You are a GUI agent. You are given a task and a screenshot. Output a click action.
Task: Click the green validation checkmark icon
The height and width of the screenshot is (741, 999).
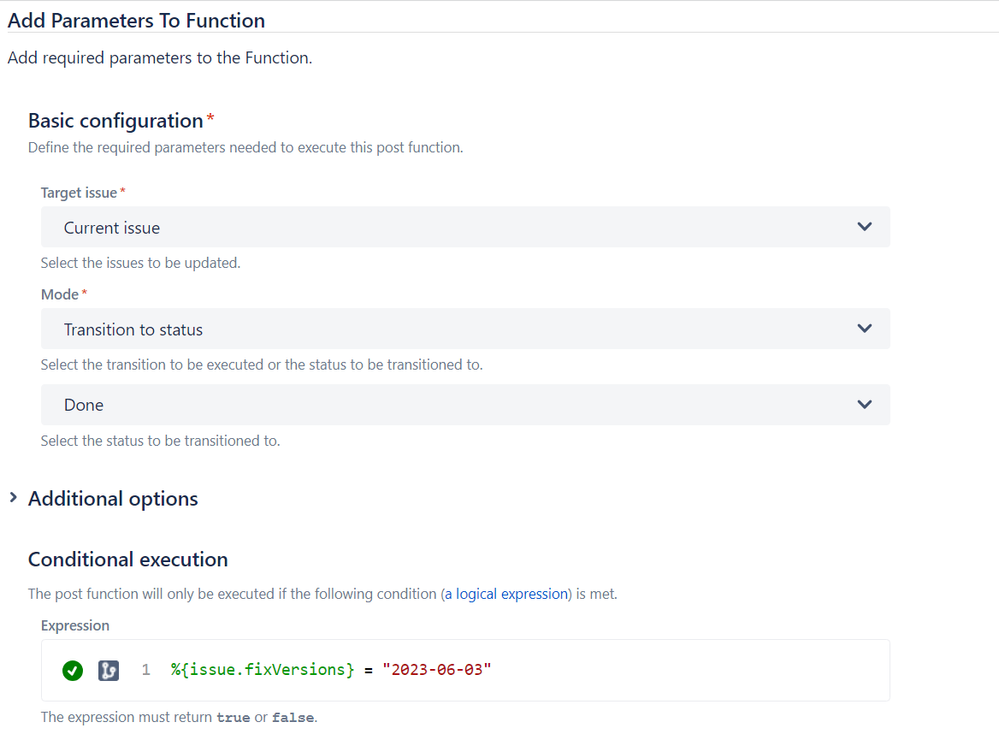click(x=72, y=670)
